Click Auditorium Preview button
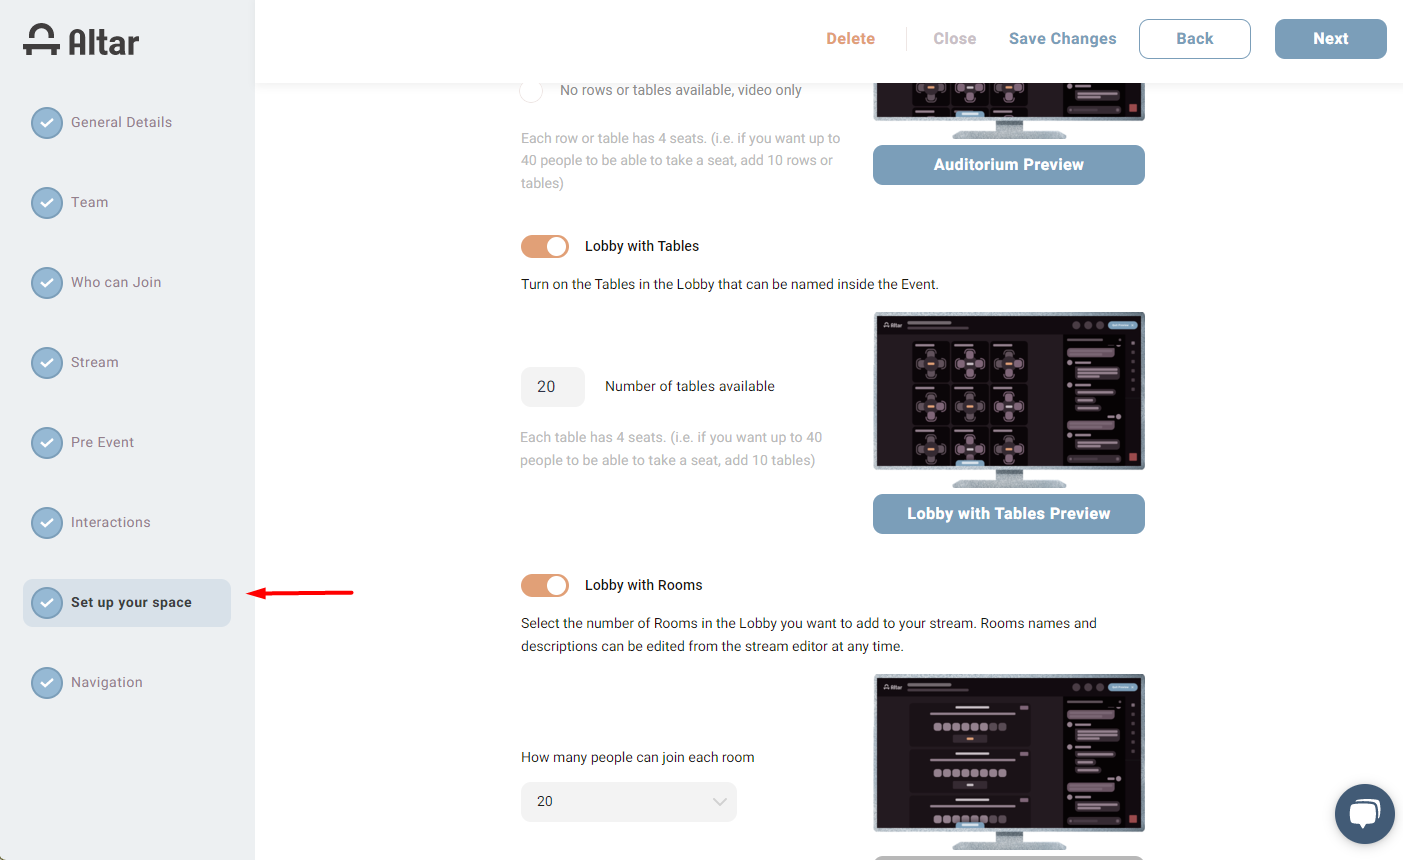This screenshot has height=860, width=1403. [x=1009, y=165]
